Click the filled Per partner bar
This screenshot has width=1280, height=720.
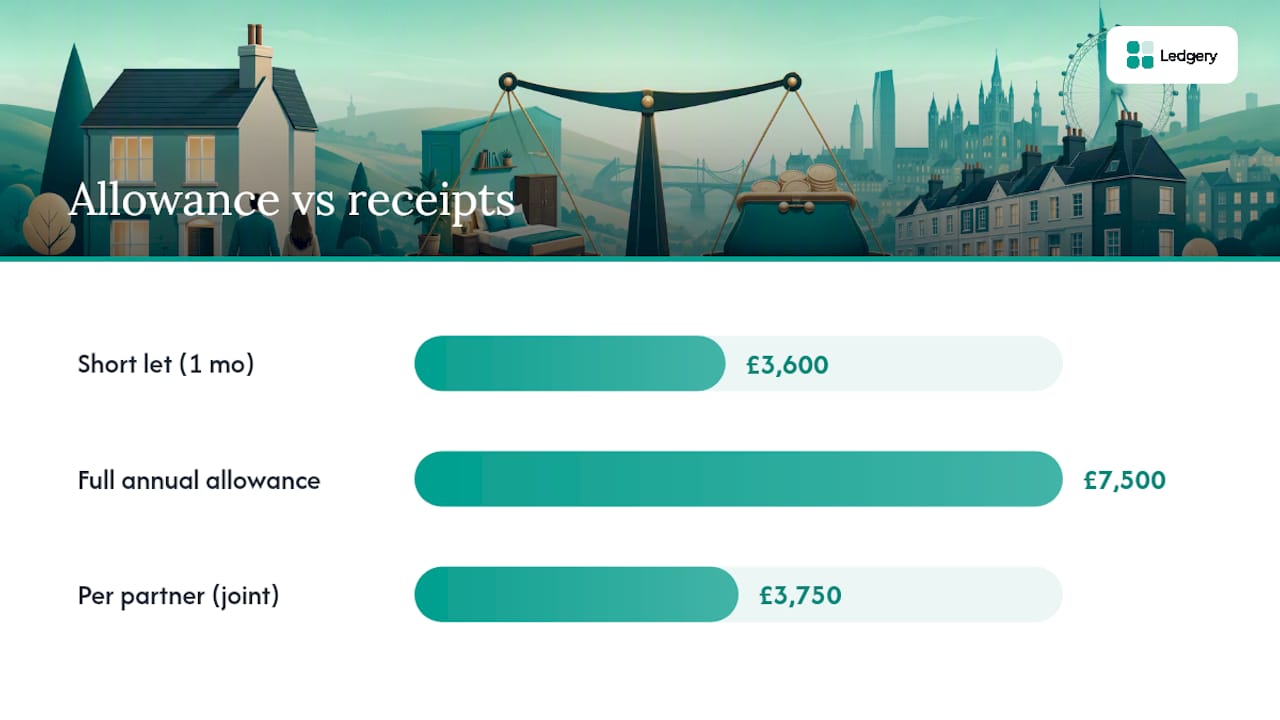[576, 595]
